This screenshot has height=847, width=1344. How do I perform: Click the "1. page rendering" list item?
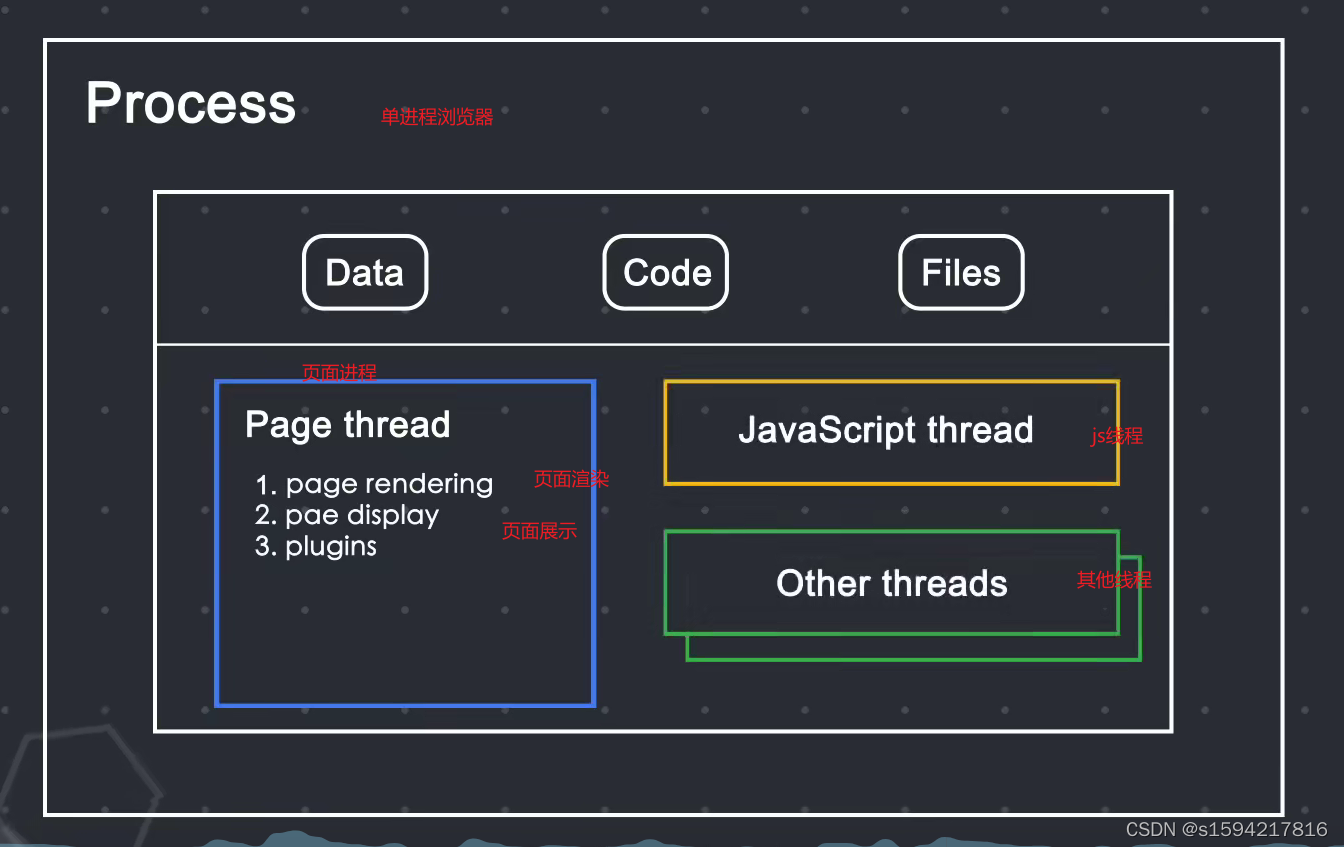click(374, 484)
